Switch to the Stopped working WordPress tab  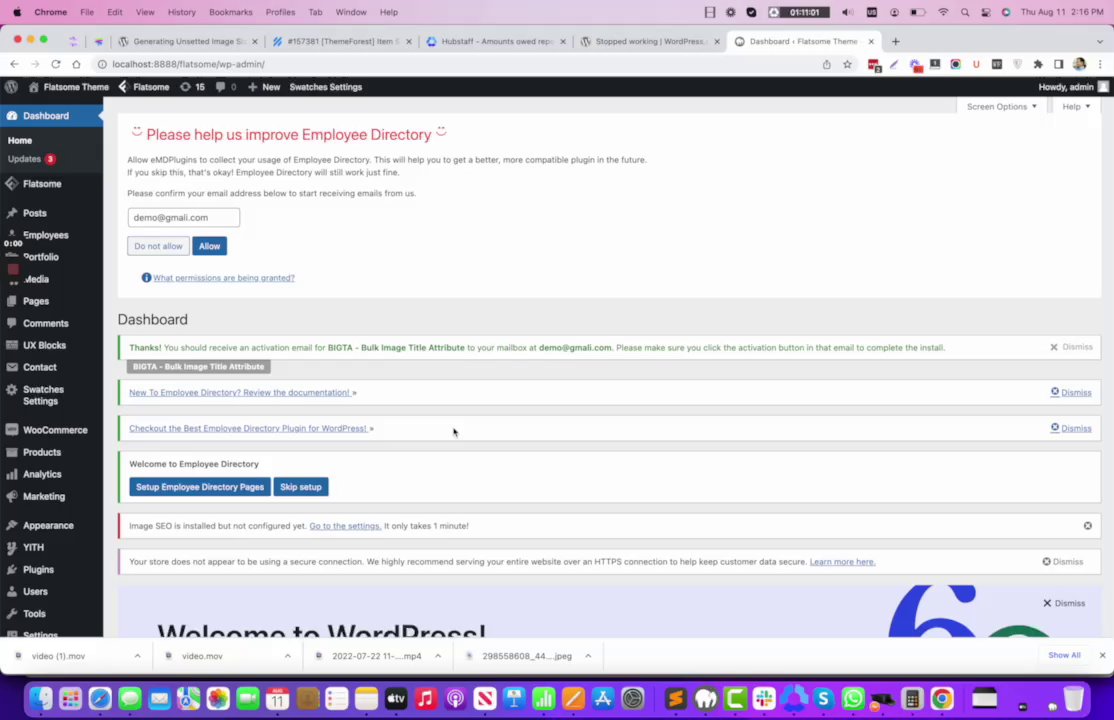pos(650,41)
